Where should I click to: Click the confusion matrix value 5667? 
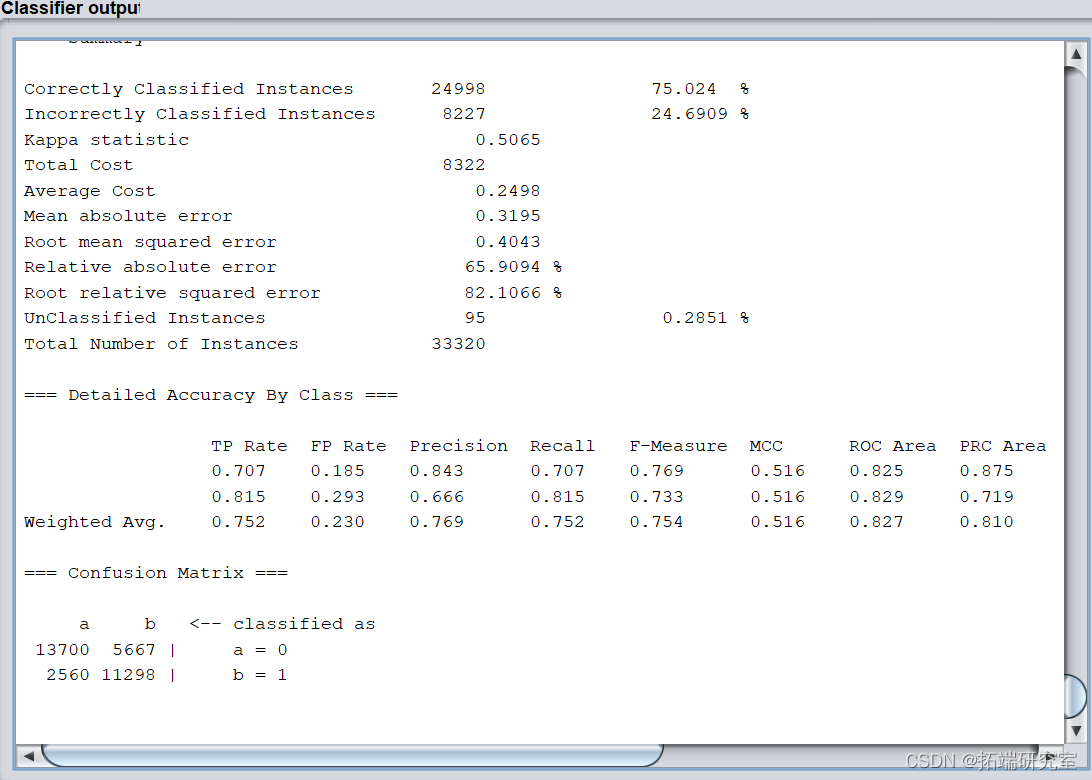pos(134,650)
